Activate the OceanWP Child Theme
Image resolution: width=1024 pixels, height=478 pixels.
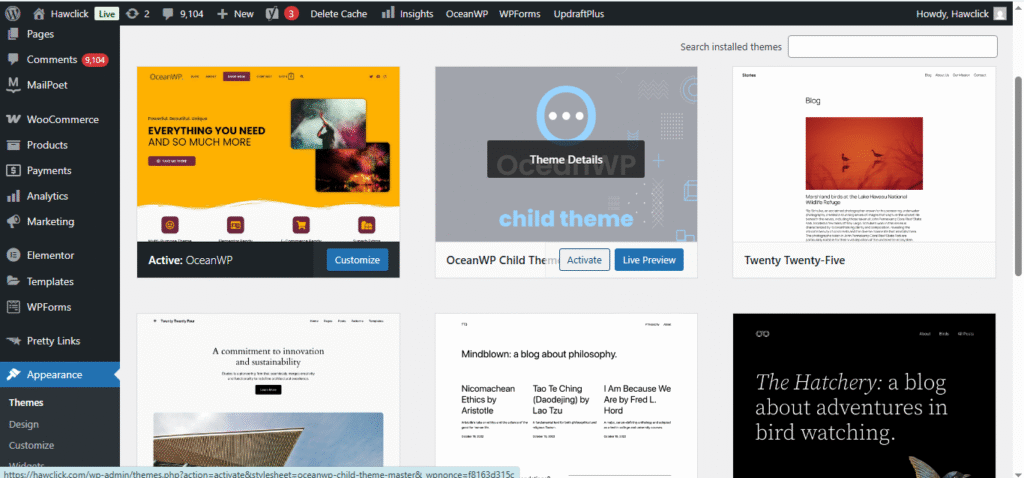(x=584, y=260)
